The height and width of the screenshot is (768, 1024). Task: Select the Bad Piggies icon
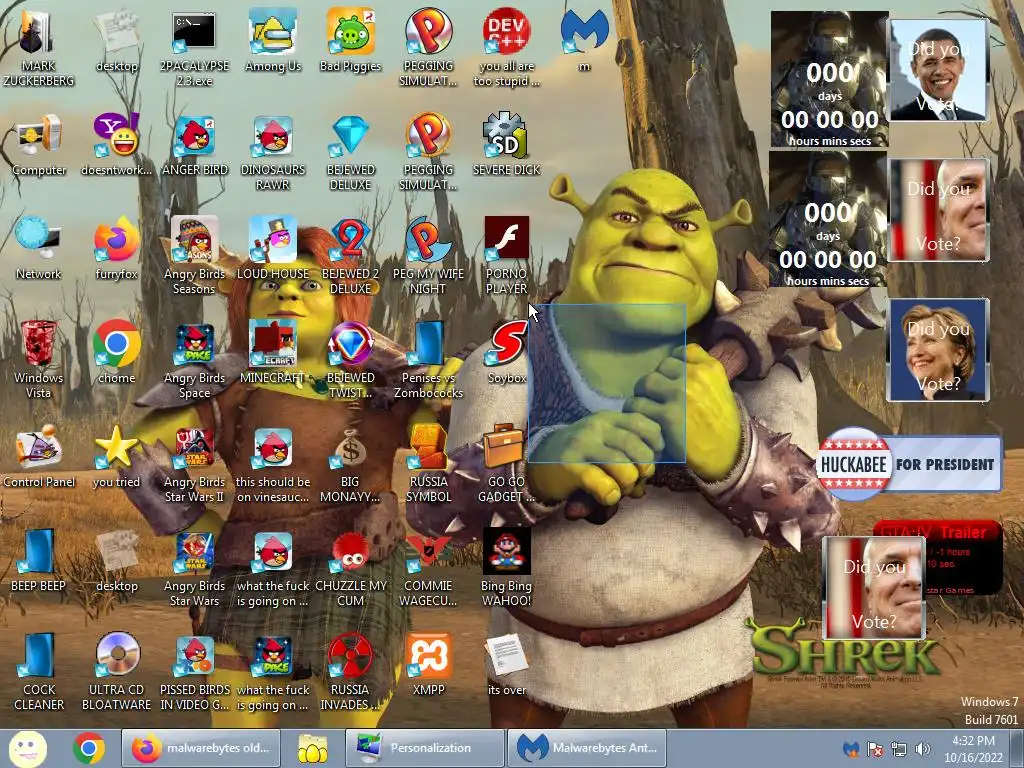point(350,41)
